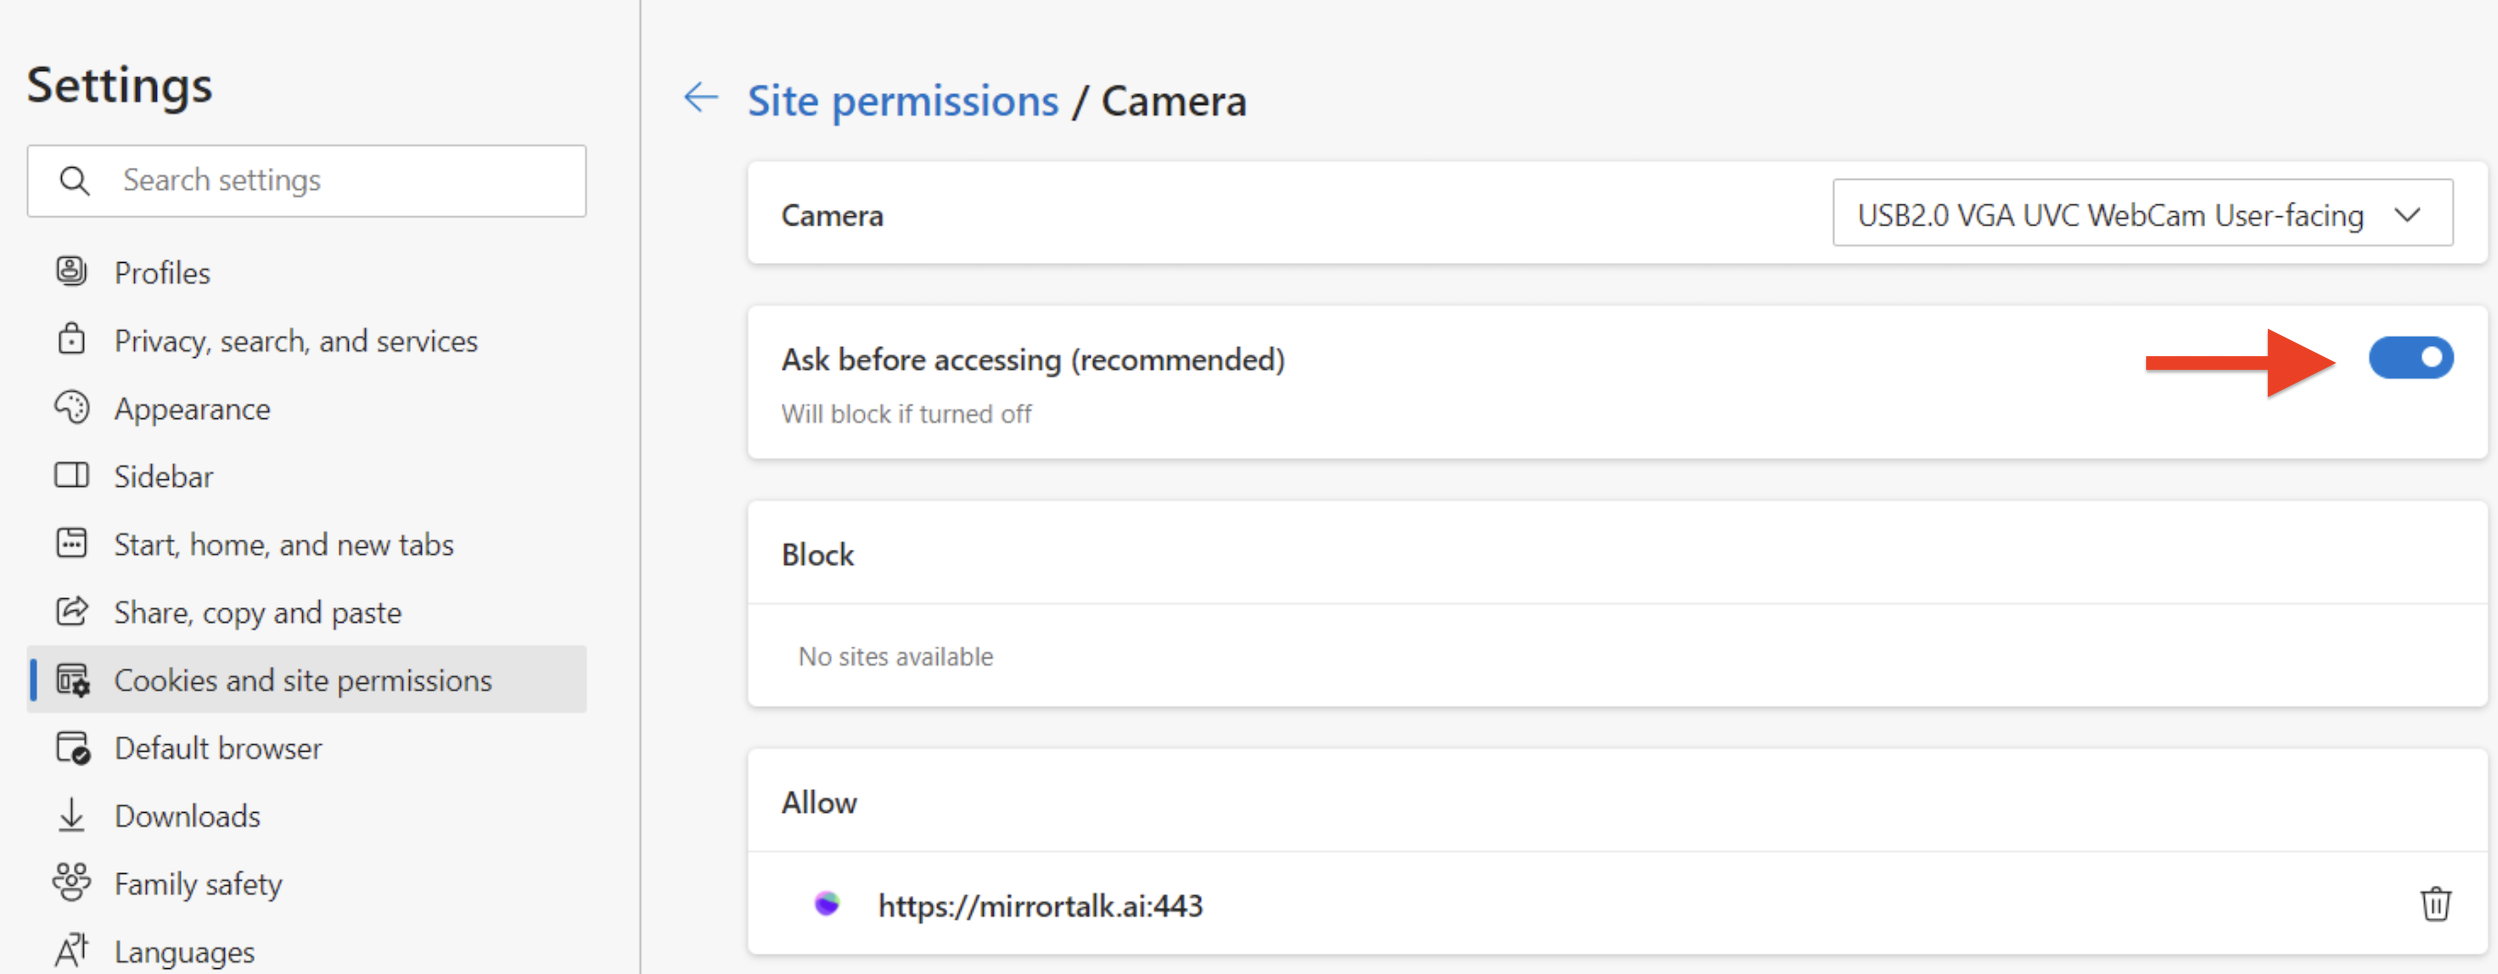
Task: Select Cookies and site permissions
Action: coord(306,679)
